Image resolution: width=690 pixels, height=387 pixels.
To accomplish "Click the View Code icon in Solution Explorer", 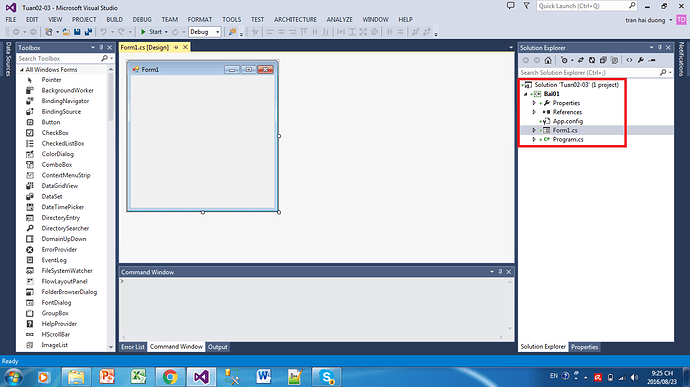I will coord(629,60).
